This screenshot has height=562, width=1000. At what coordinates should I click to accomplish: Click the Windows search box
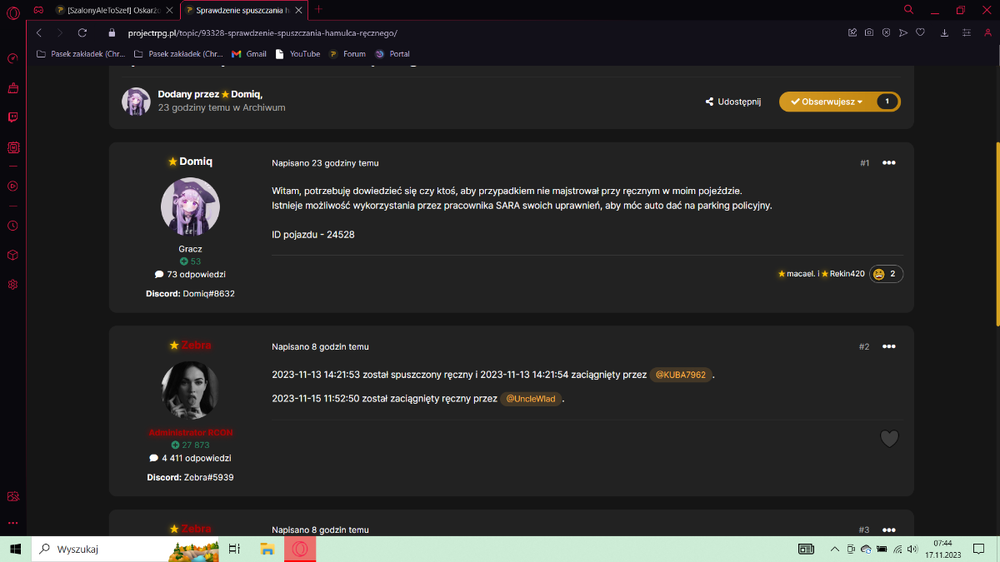click(126, 549)
